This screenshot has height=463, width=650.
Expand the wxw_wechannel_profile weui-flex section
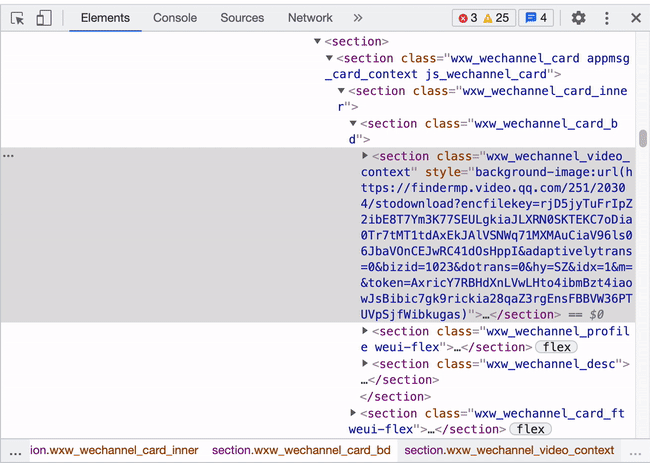[365, 331]
